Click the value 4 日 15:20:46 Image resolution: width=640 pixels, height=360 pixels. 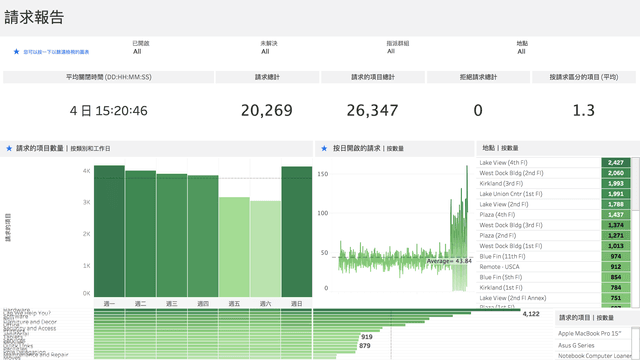[109, 111]
